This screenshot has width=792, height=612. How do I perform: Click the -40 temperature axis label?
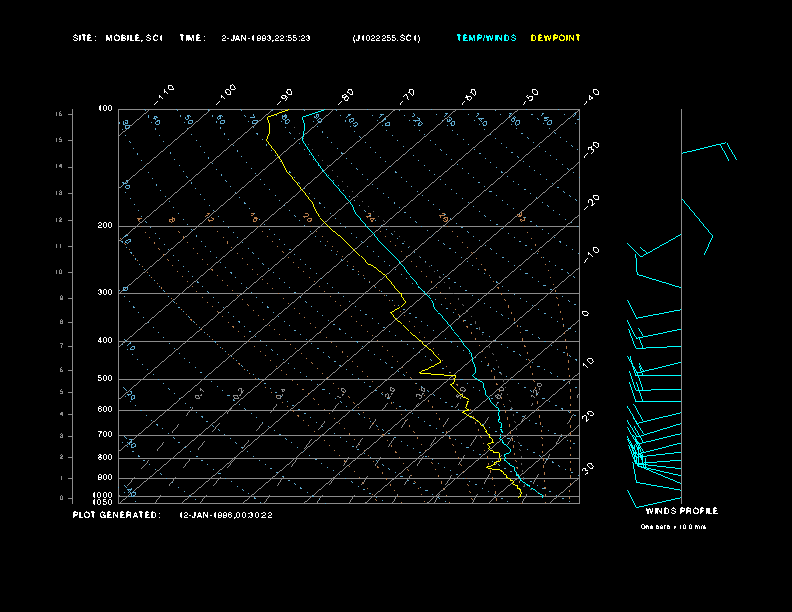click(591, 94)
